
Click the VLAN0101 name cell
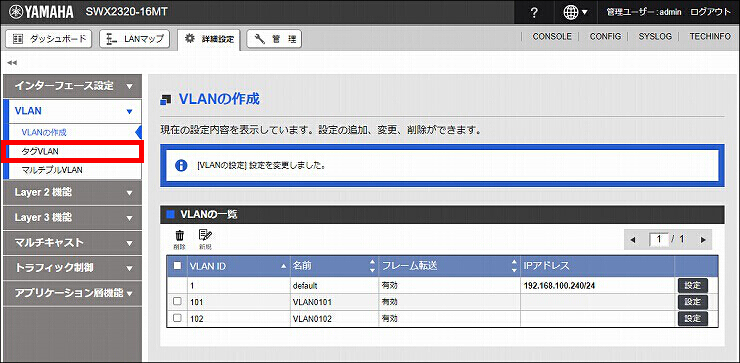coord(334,302)
